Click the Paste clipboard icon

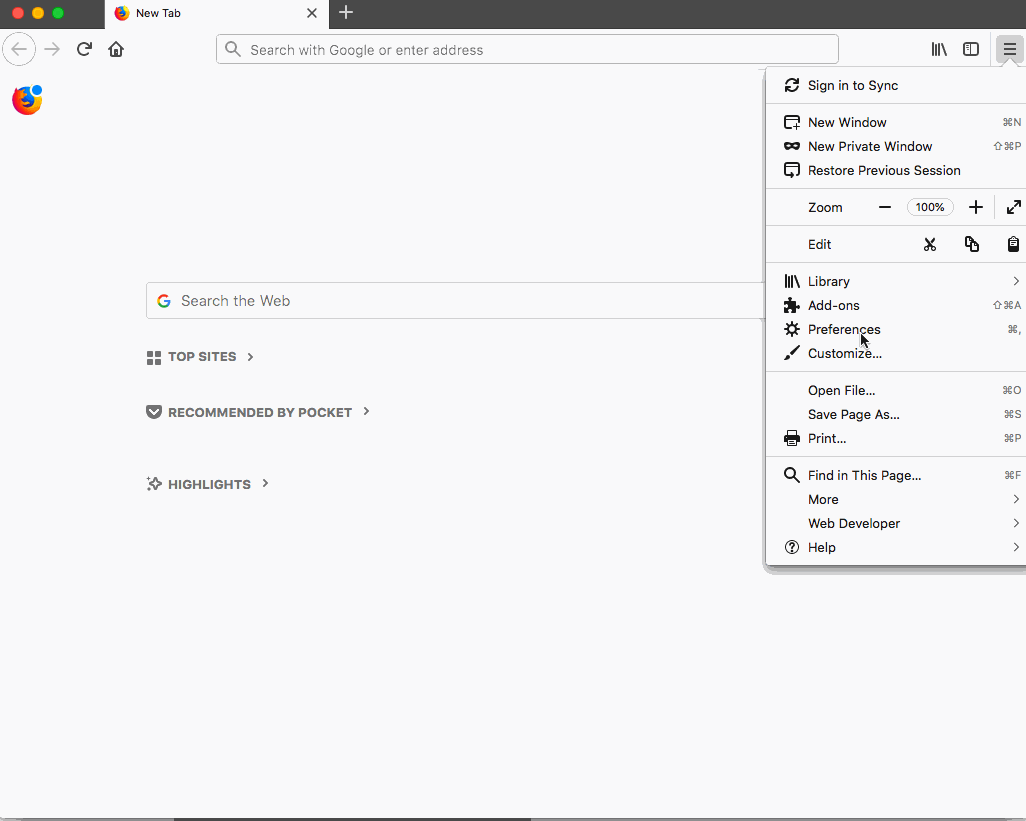pos(1013,244)
